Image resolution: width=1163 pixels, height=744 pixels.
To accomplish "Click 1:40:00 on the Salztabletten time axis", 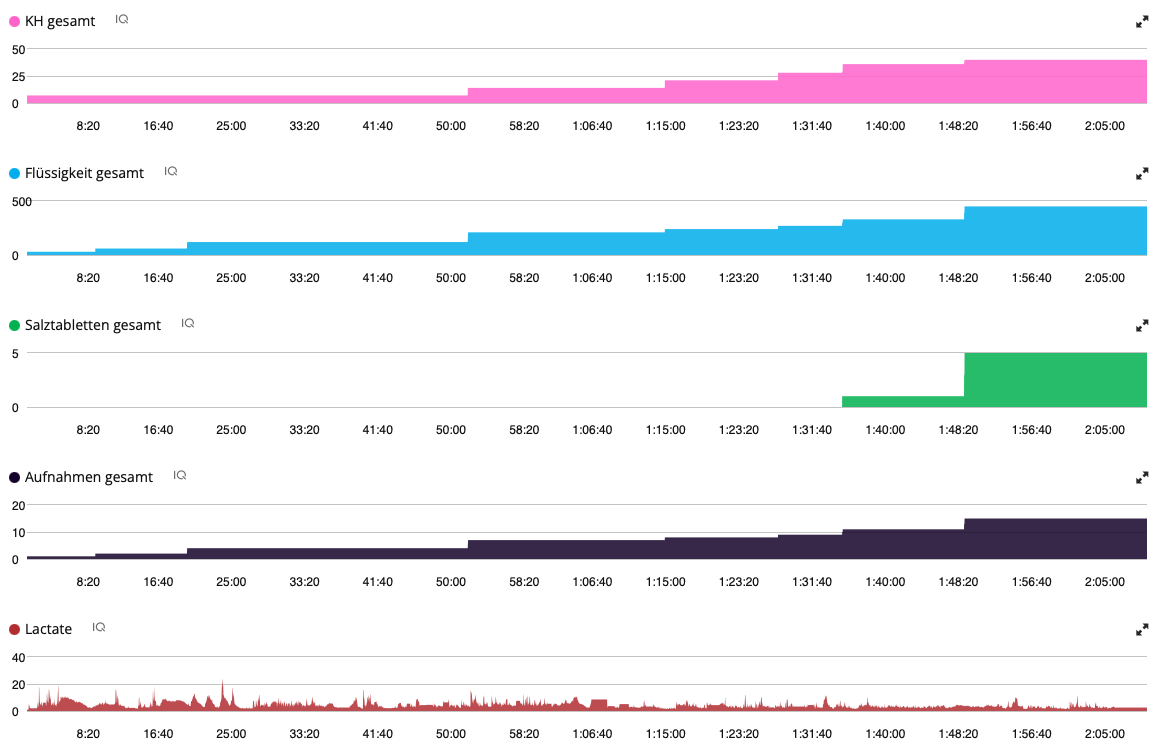I will (885, 430).
